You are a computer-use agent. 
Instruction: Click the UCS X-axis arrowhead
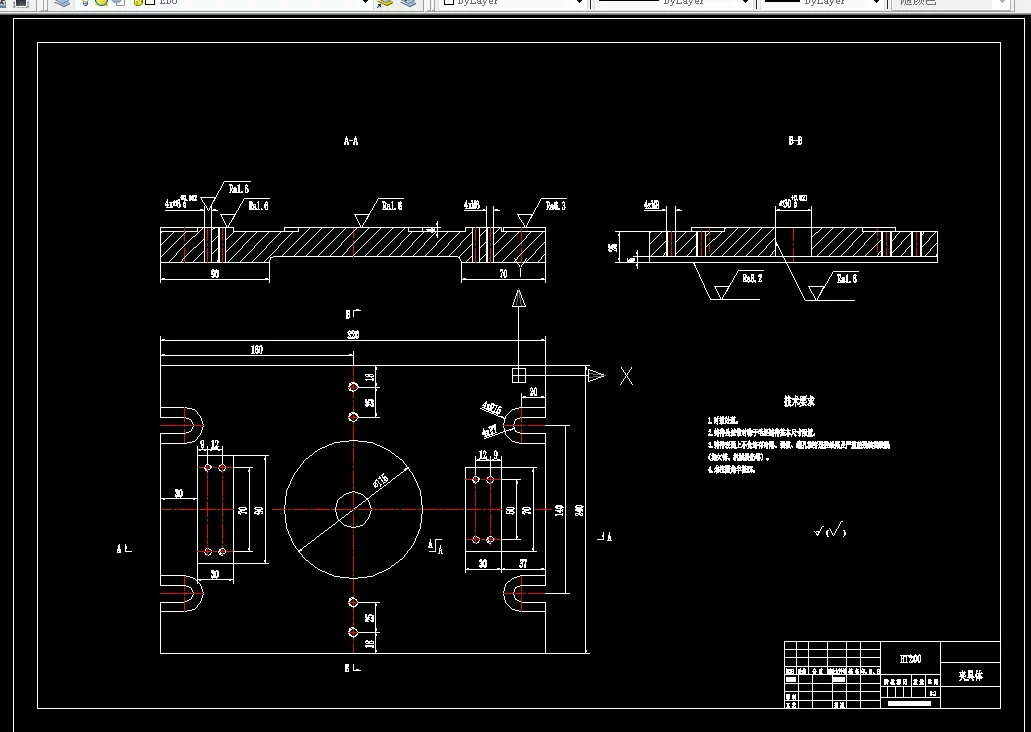click(596, 376)
